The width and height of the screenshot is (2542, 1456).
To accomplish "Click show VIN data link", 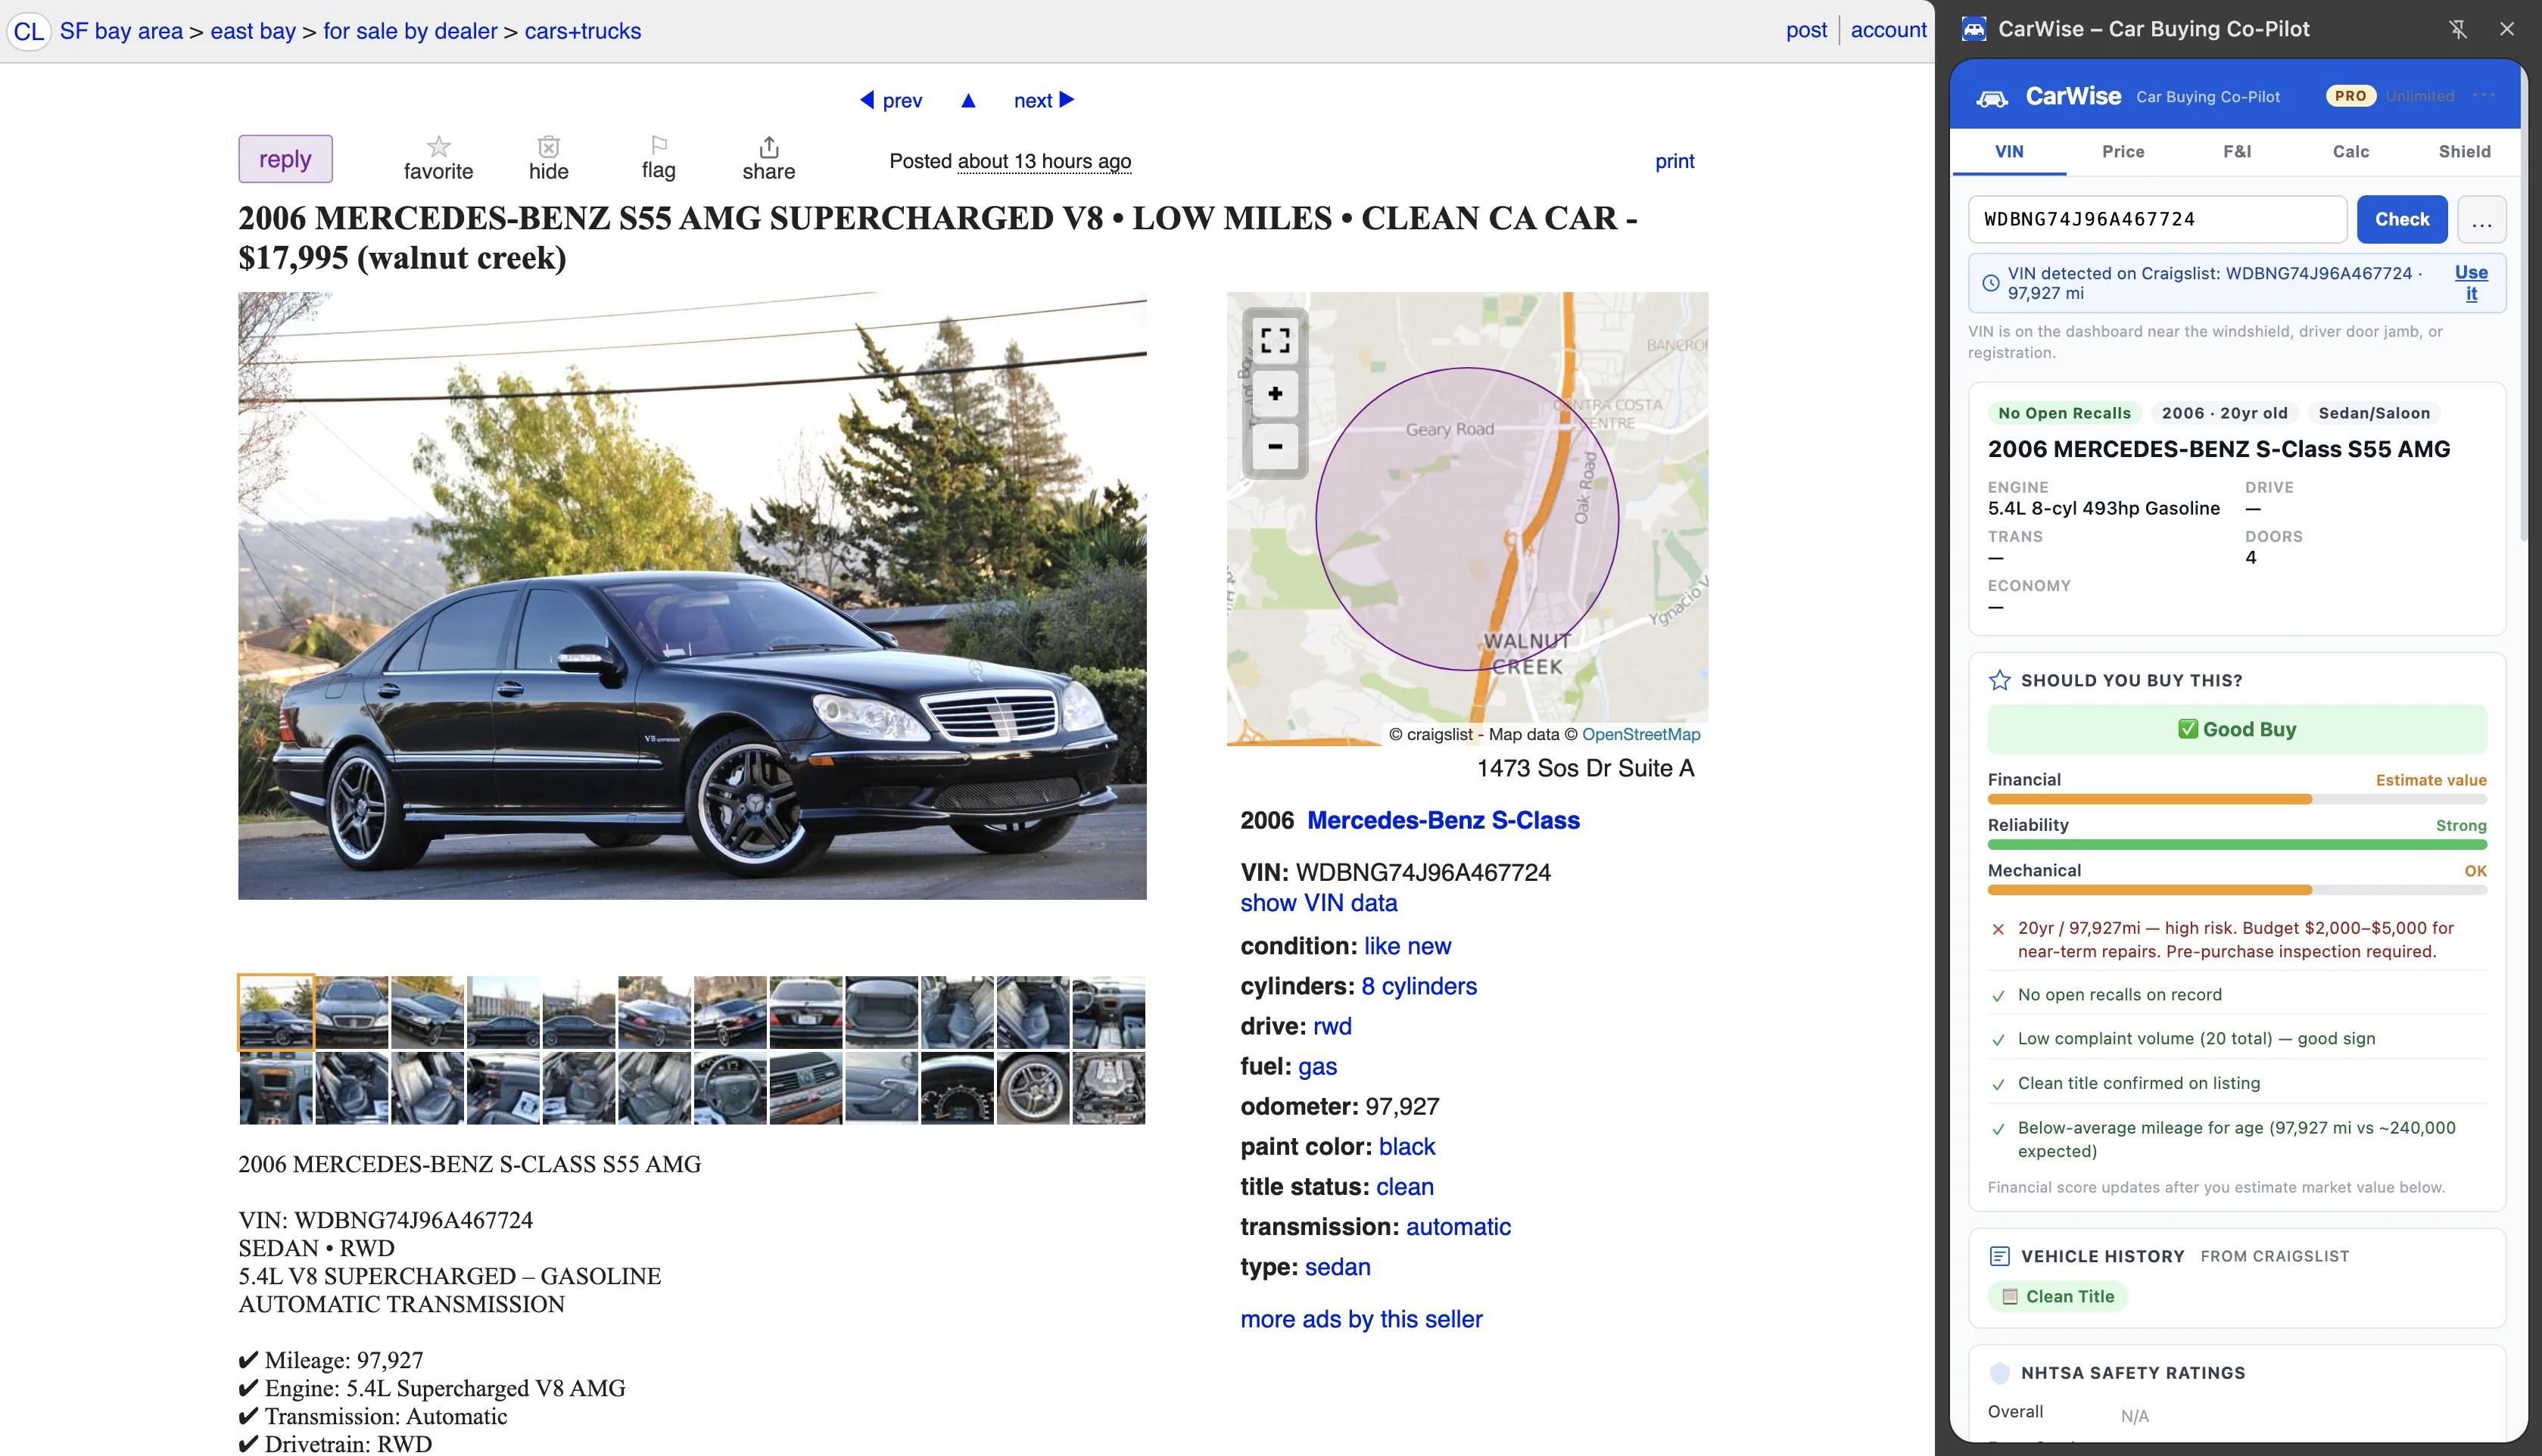I will (1318, 903).
